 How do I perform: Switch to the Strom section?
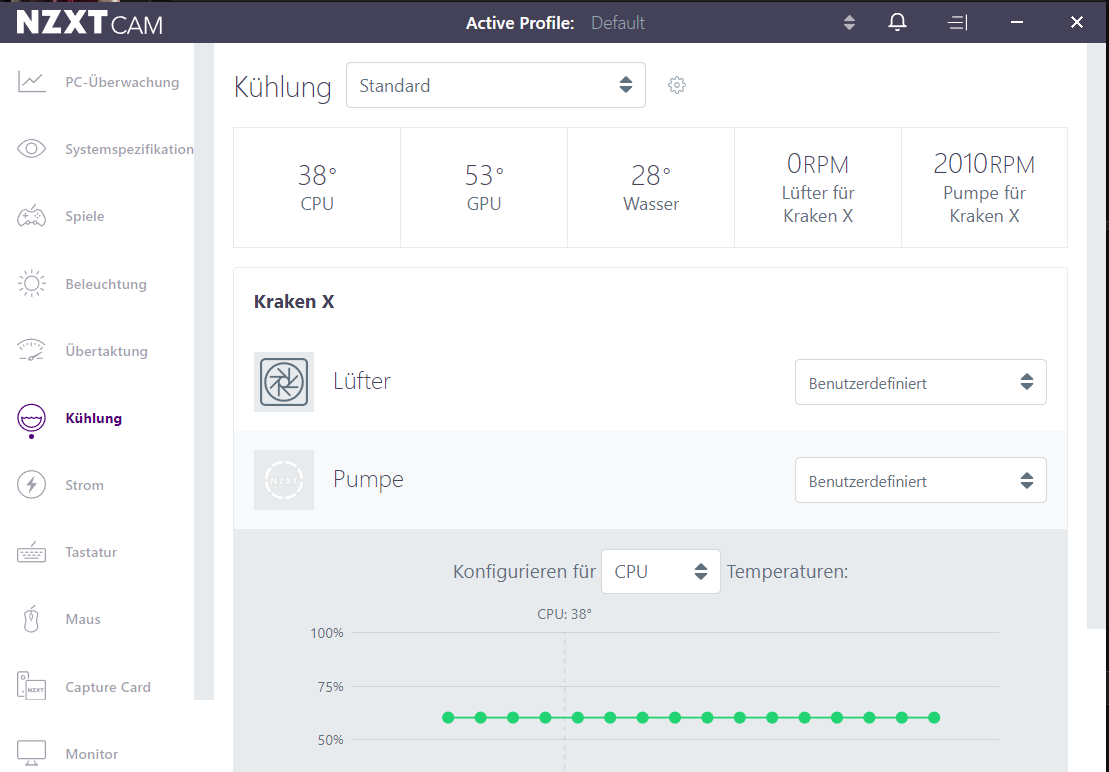[x=84, y=486]
